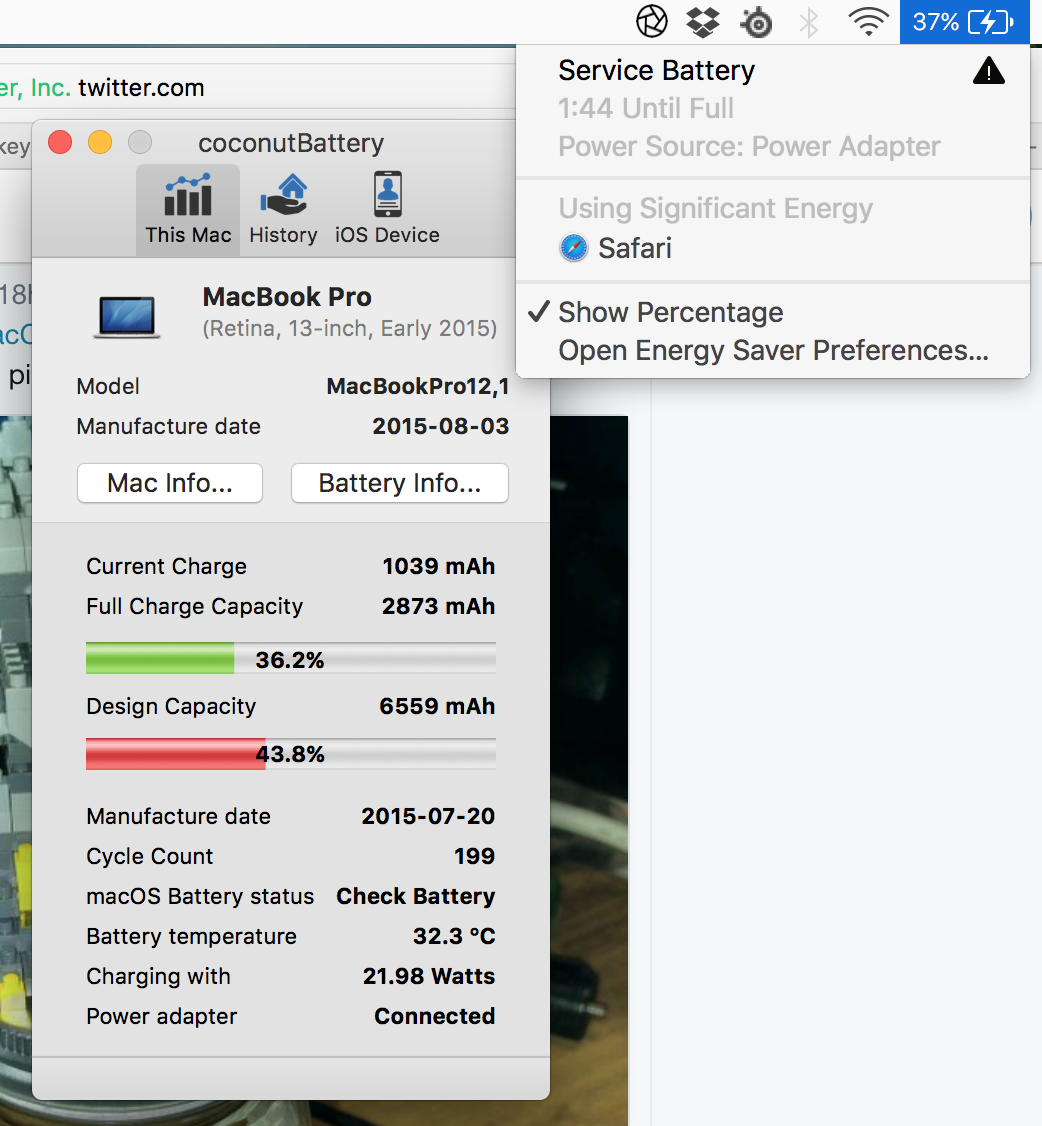Click the Design Capacity 6559 mAh value
1042x1126 pixels.
pos(437,706)
